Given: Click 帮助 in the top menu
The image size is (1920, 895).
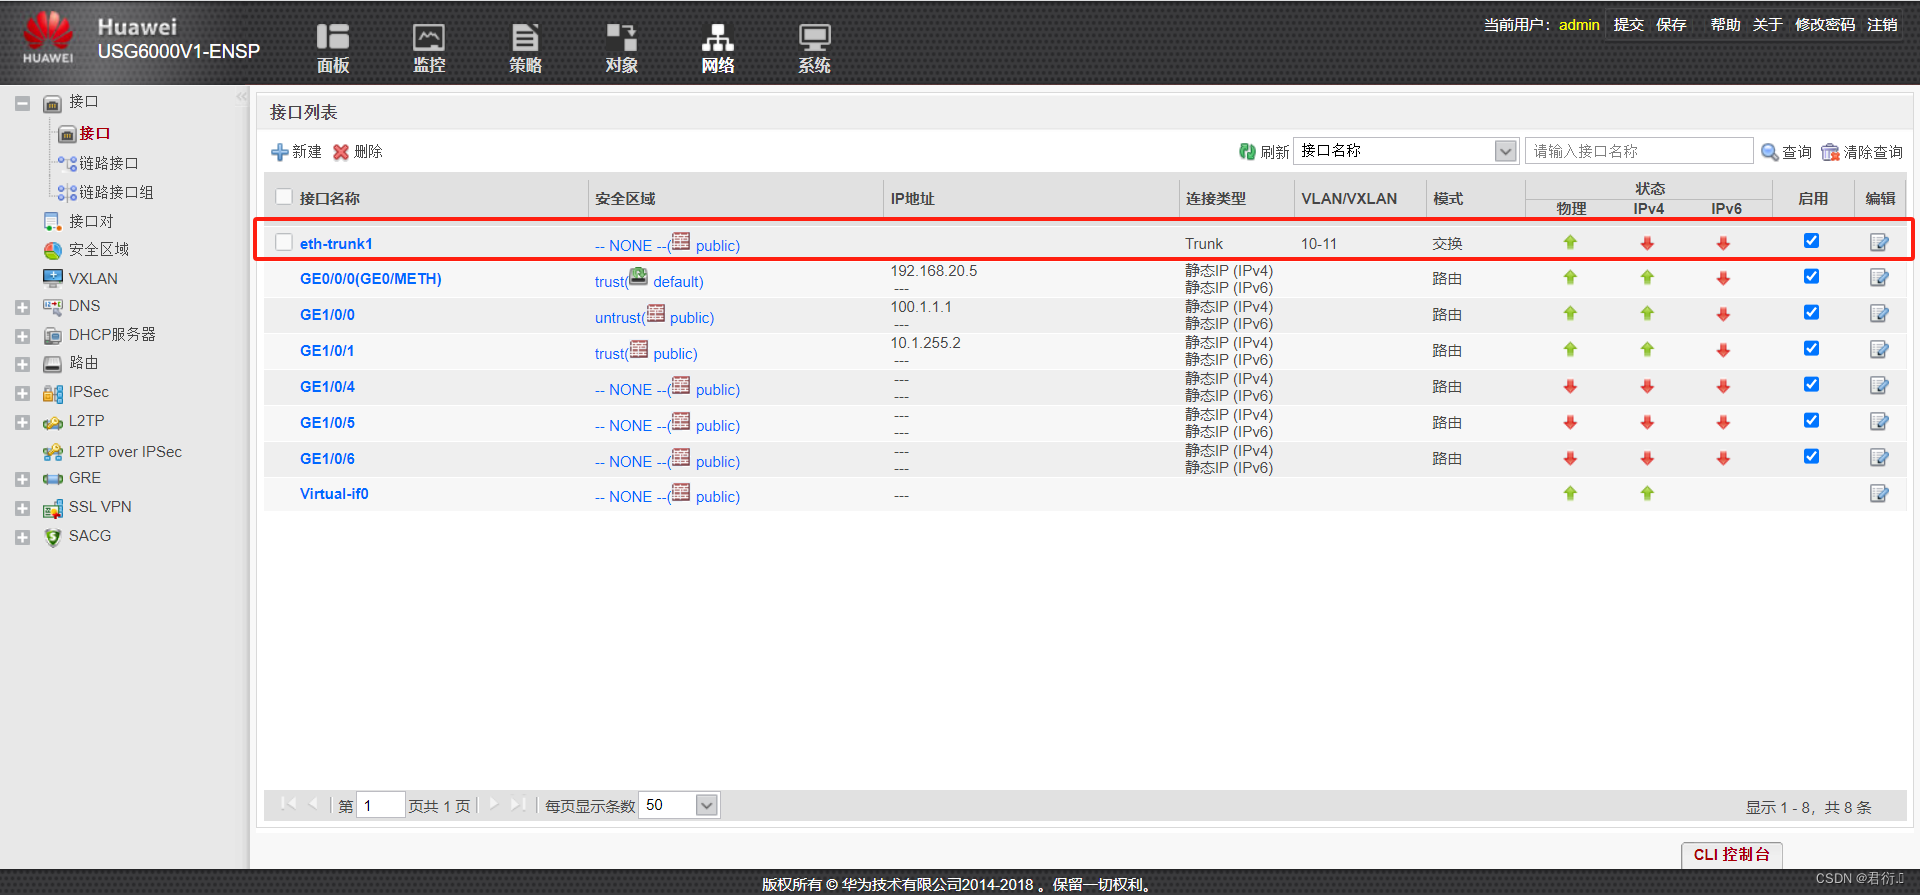Looking at the screenshot, I should point(1725,25).
